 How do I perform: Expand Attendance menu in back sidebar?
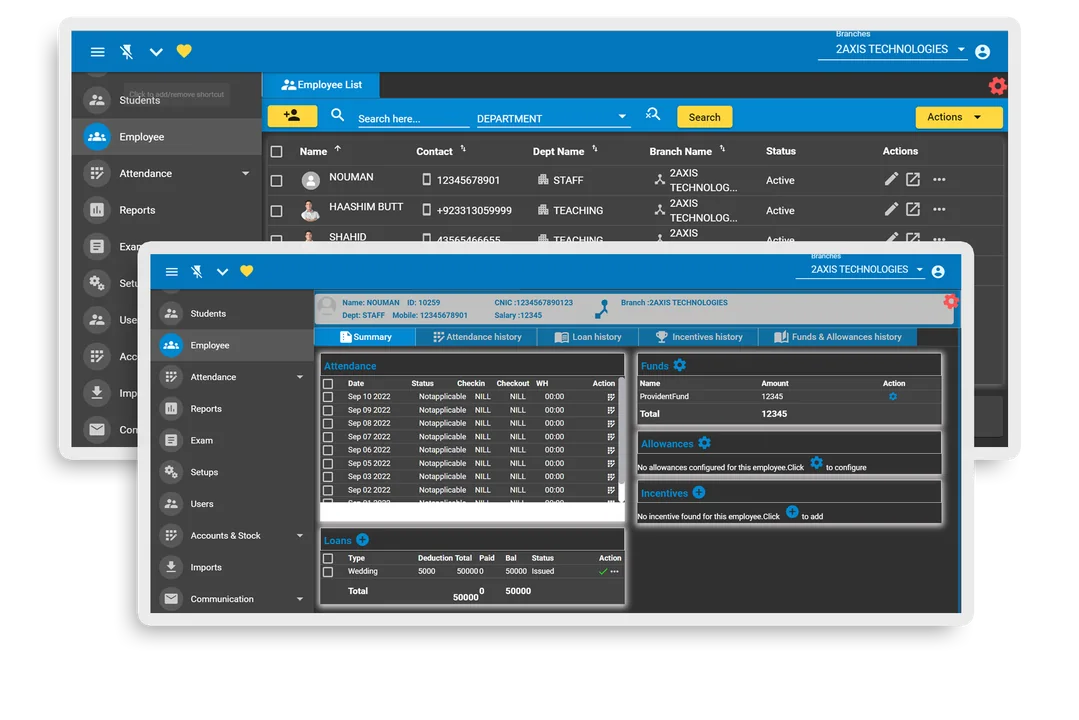pos(246,173)
